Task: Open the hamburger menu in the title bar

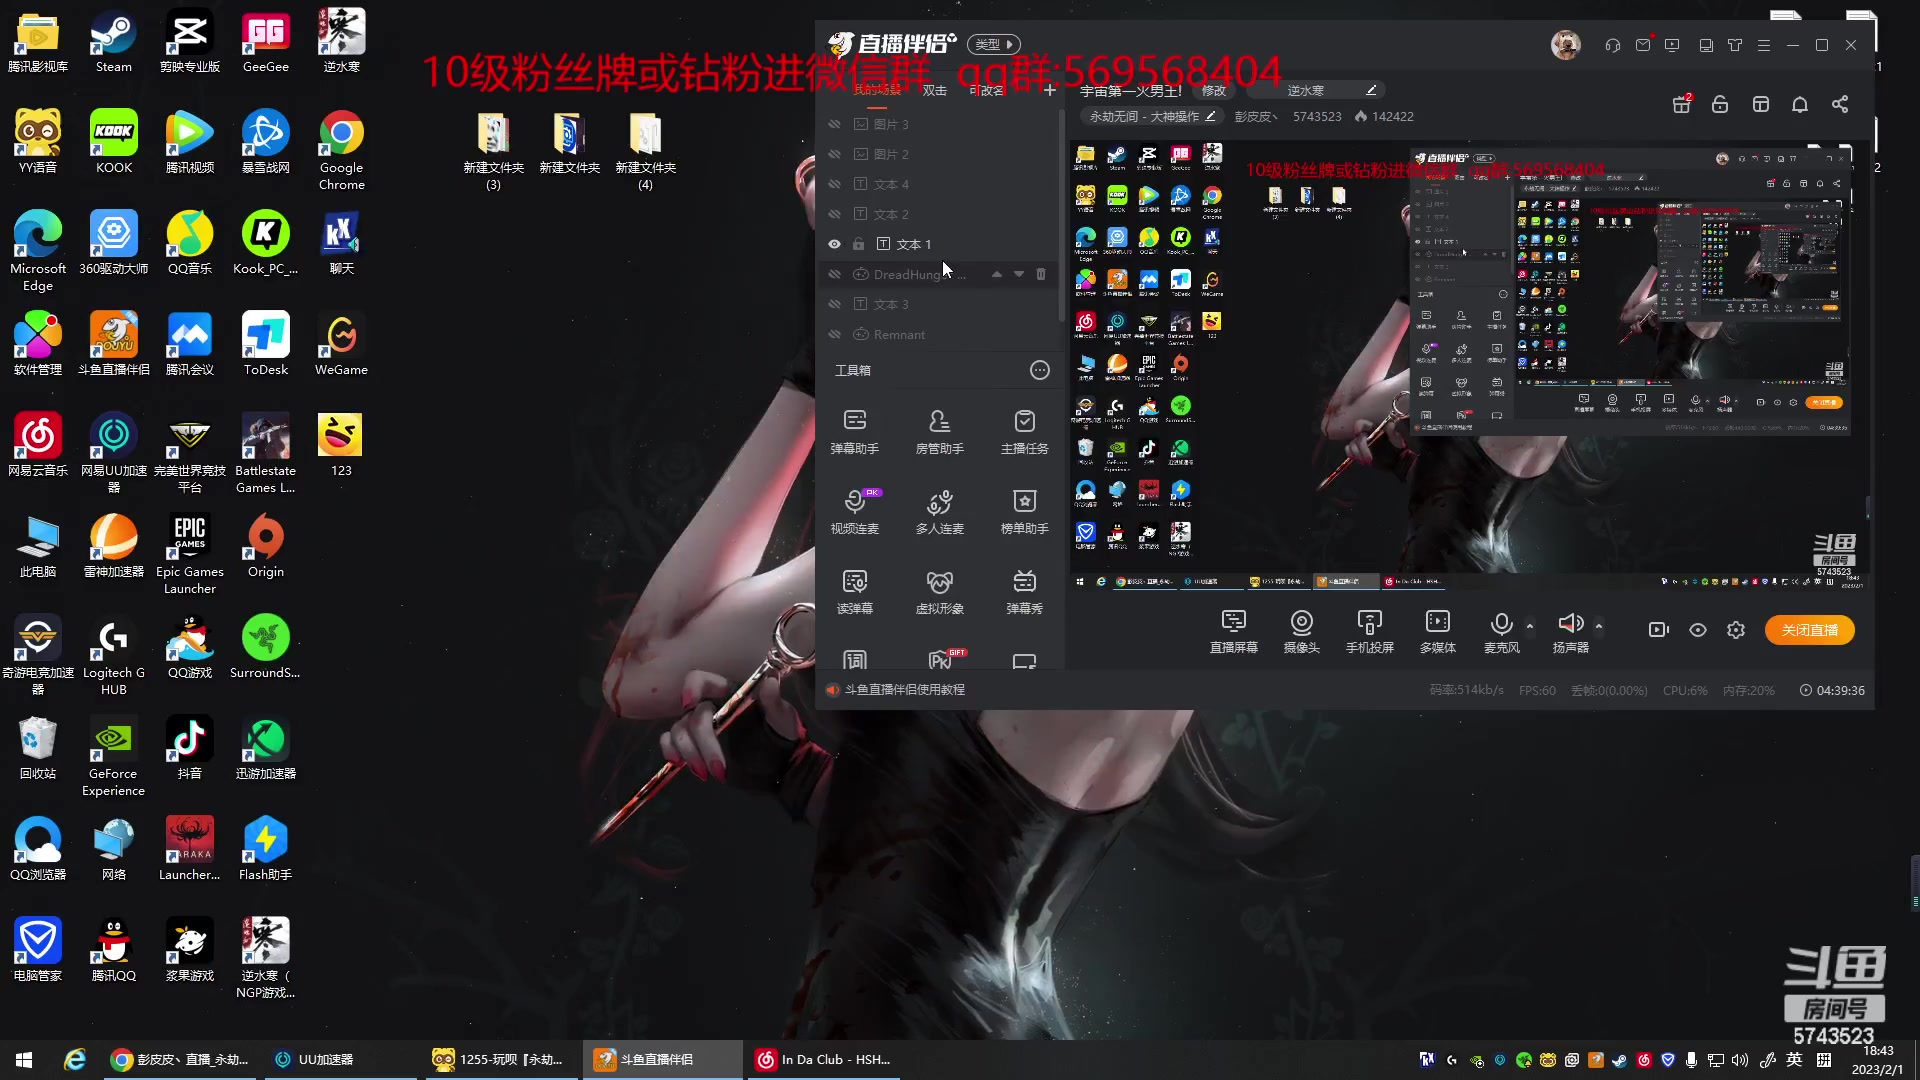Action: (1764, 45)
